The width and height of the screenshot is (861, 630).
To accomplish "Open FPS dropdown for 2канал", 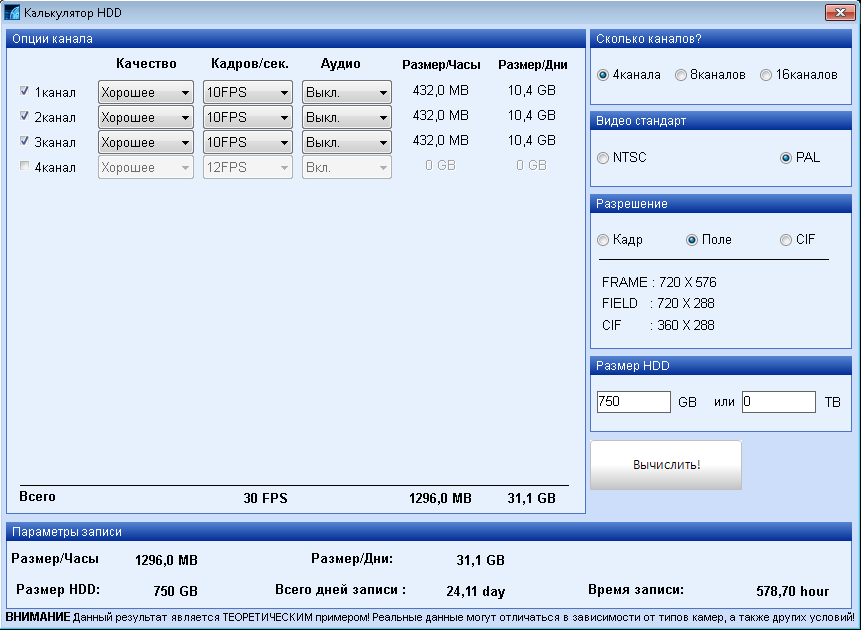I will coord(248,117).
